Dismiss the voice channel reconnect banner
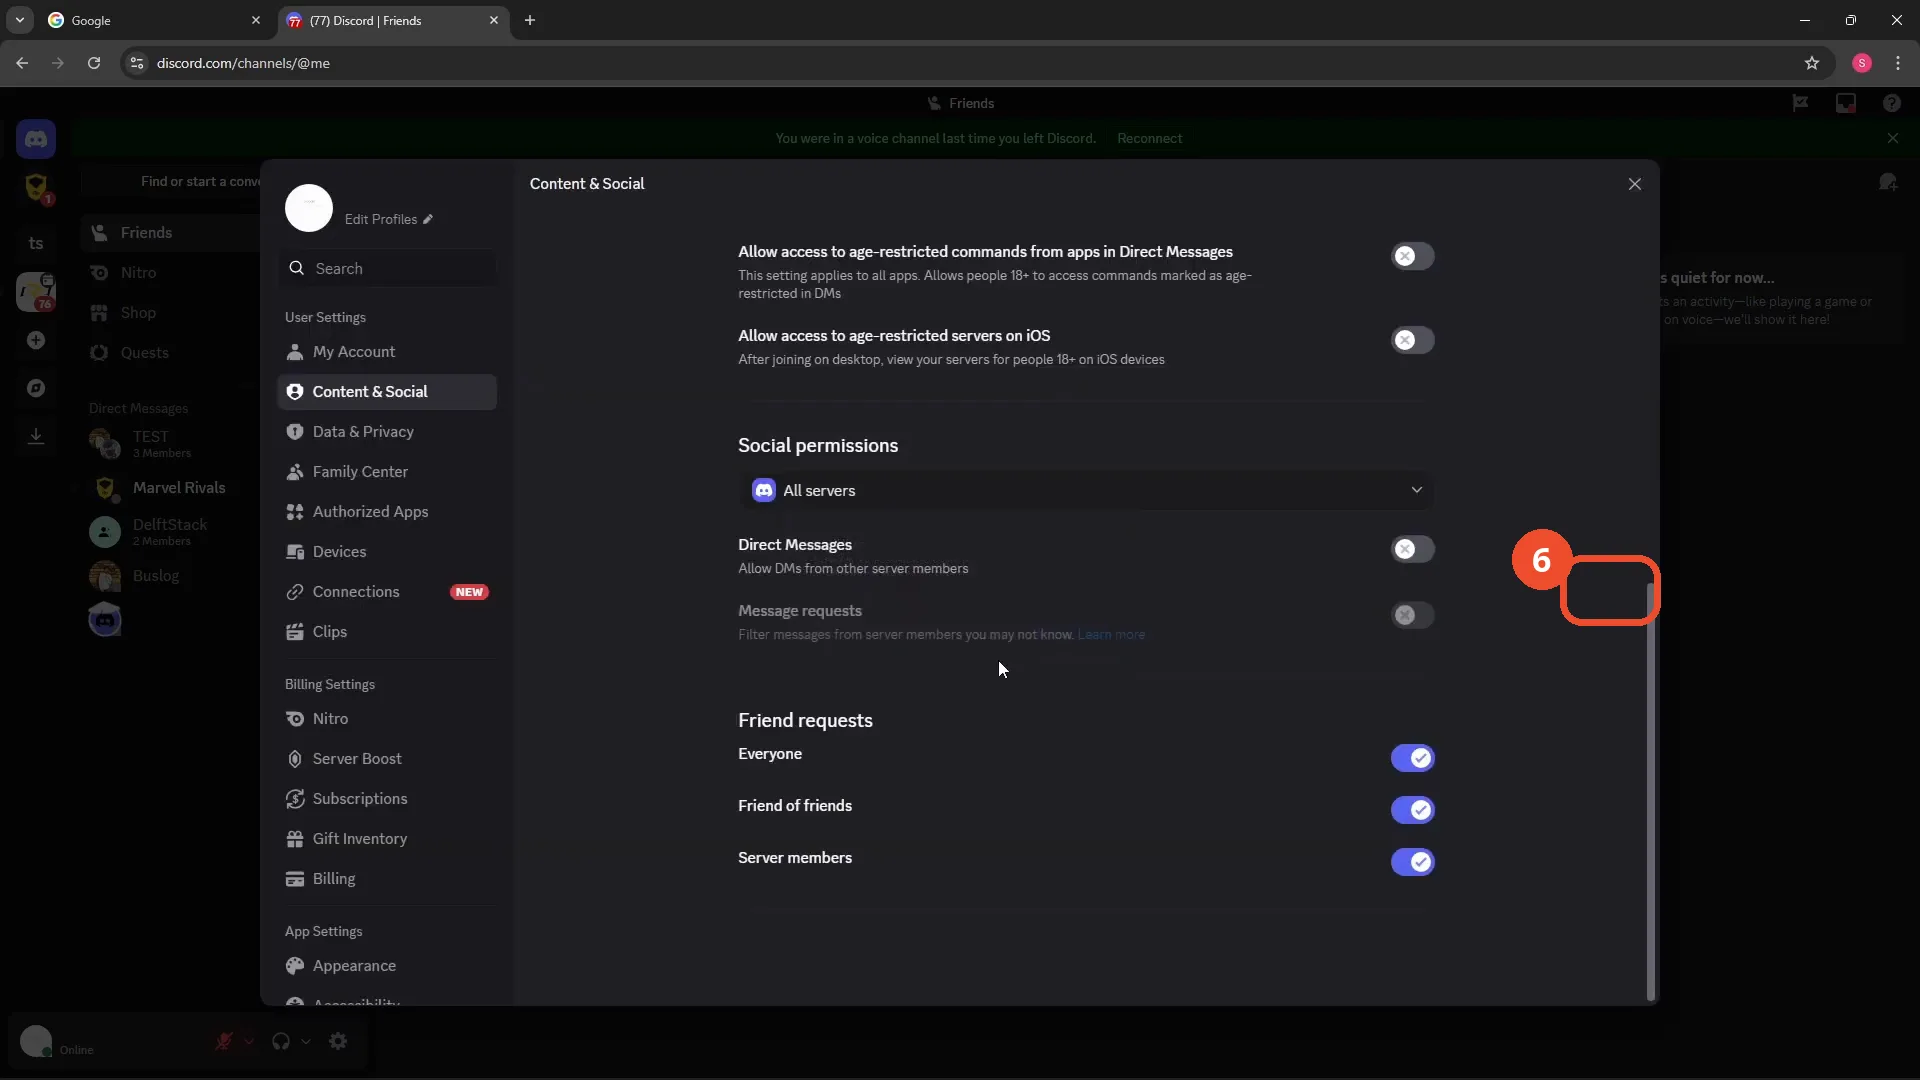Image resolution: width=1920 pixels, height=1080 pixels. point(1893,138)
